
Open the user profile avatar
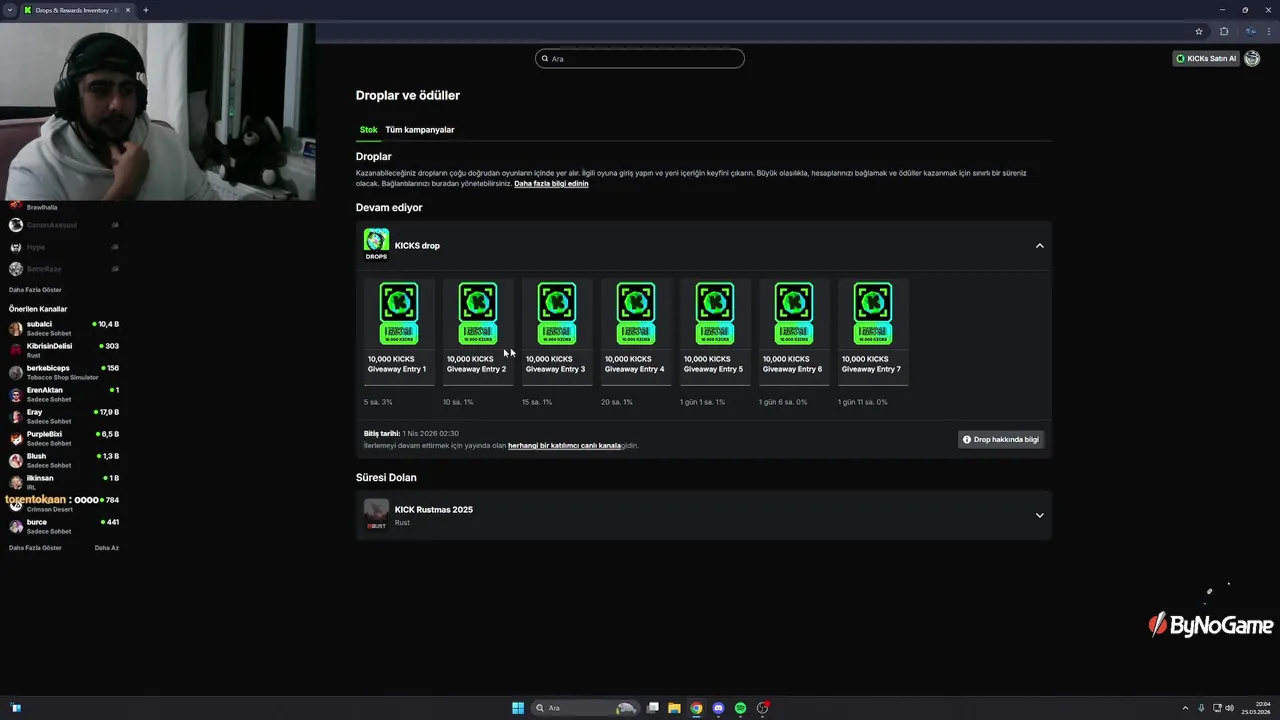[1252, 59]
